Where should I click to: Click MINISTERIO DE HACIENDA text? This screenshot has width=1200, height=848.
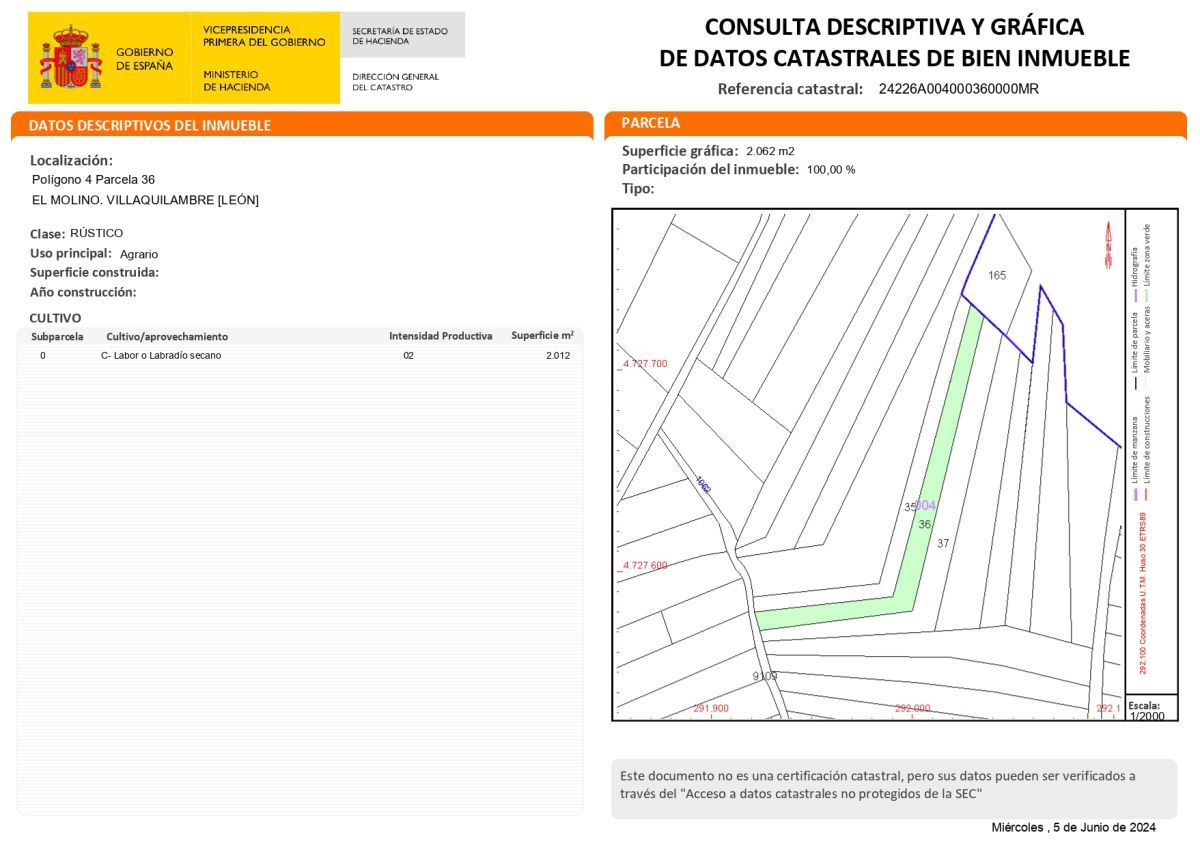pyautogui.click(x=236, y=81)
